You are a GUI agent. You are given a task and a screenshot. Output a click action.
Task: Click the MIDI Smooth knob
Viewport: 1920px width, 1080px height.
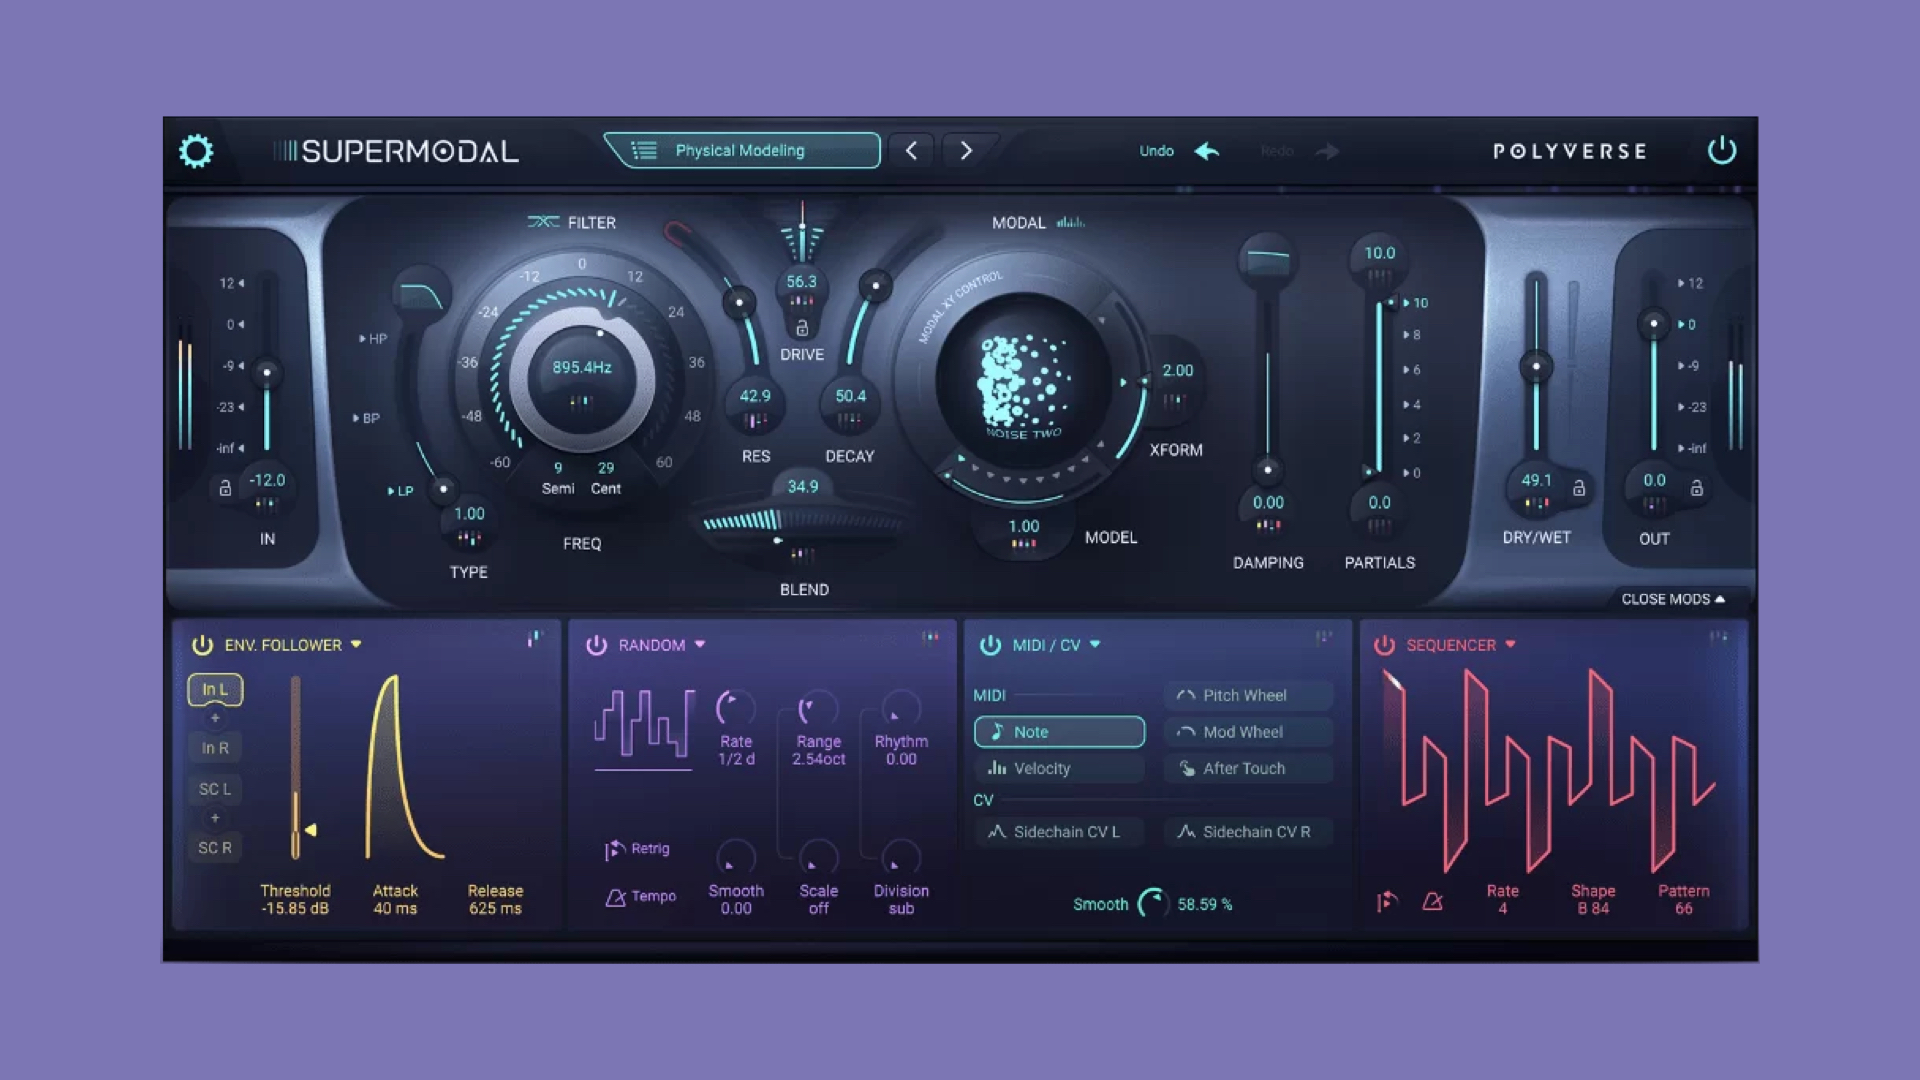(1153, 904)
